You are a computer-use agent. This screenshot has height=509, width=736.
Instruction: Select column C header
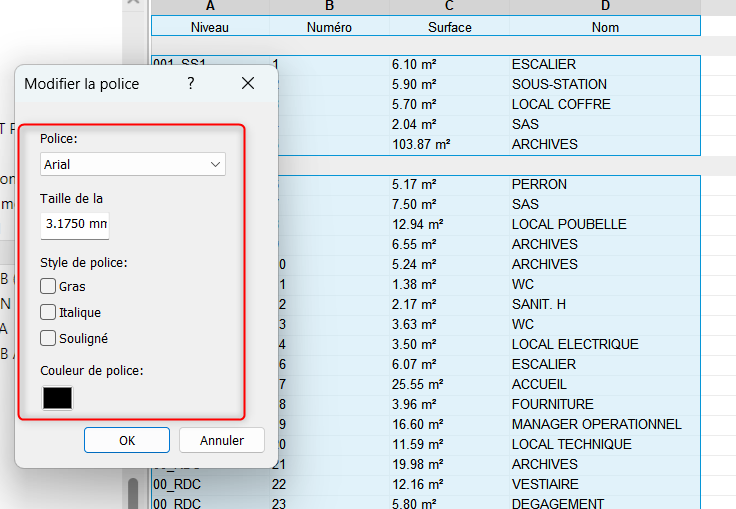(x=449, y=6)
